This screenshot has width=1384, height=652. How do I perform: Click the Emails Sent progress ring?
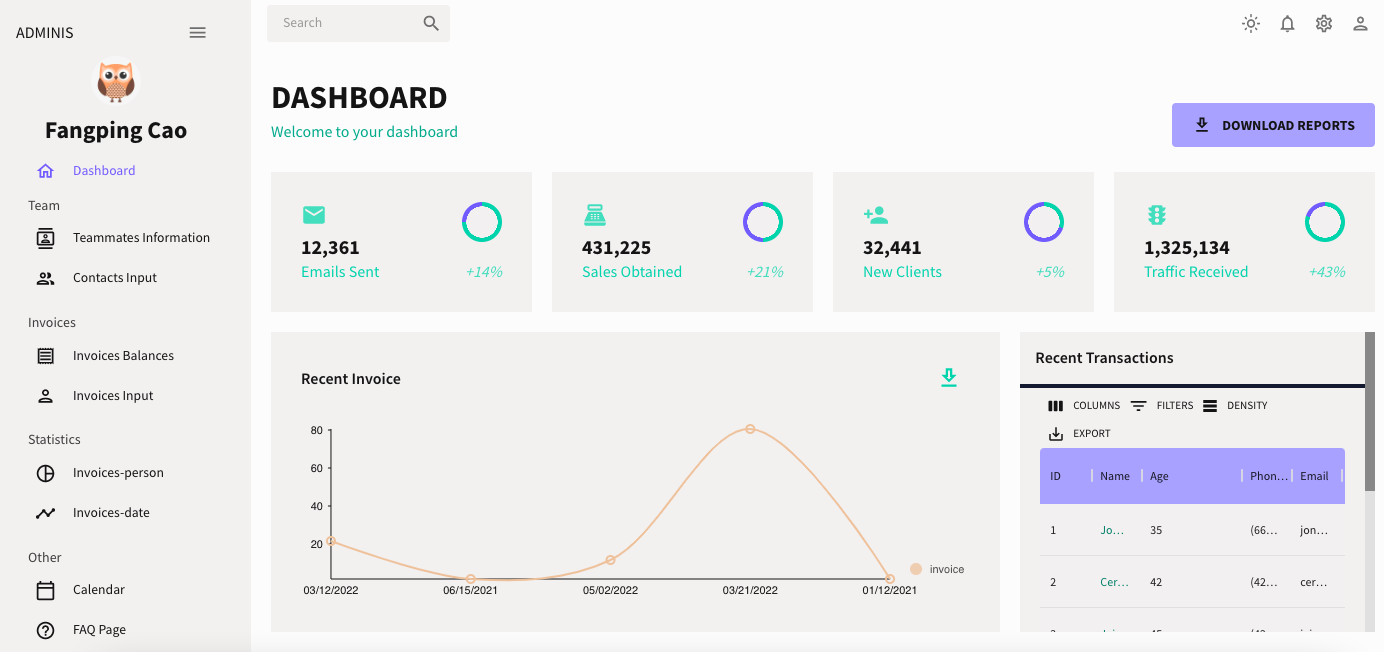[x=482, y=222]
